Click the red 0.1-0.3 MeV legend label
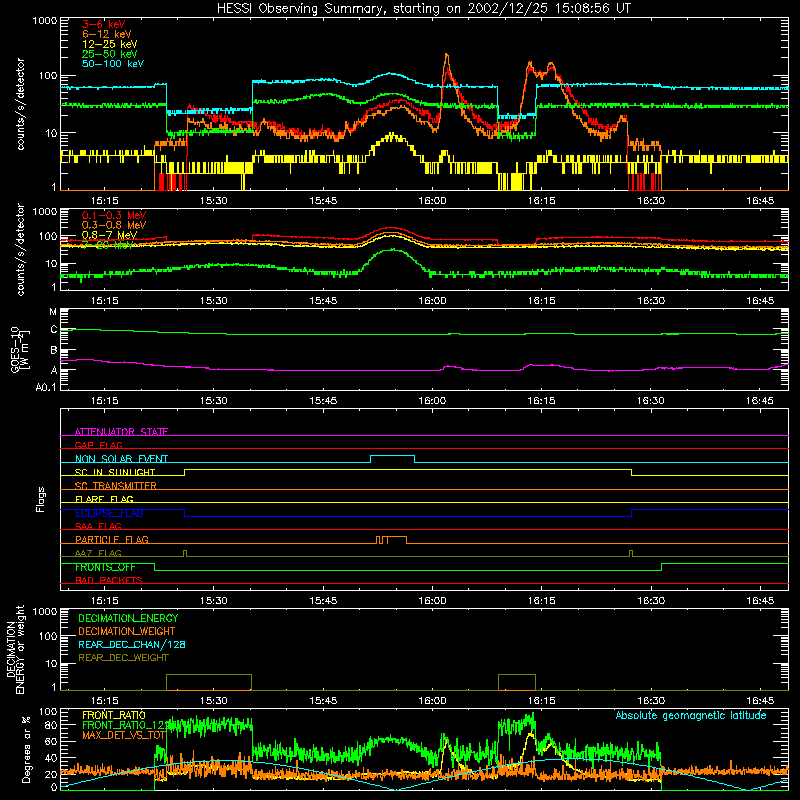 (114, 215)
